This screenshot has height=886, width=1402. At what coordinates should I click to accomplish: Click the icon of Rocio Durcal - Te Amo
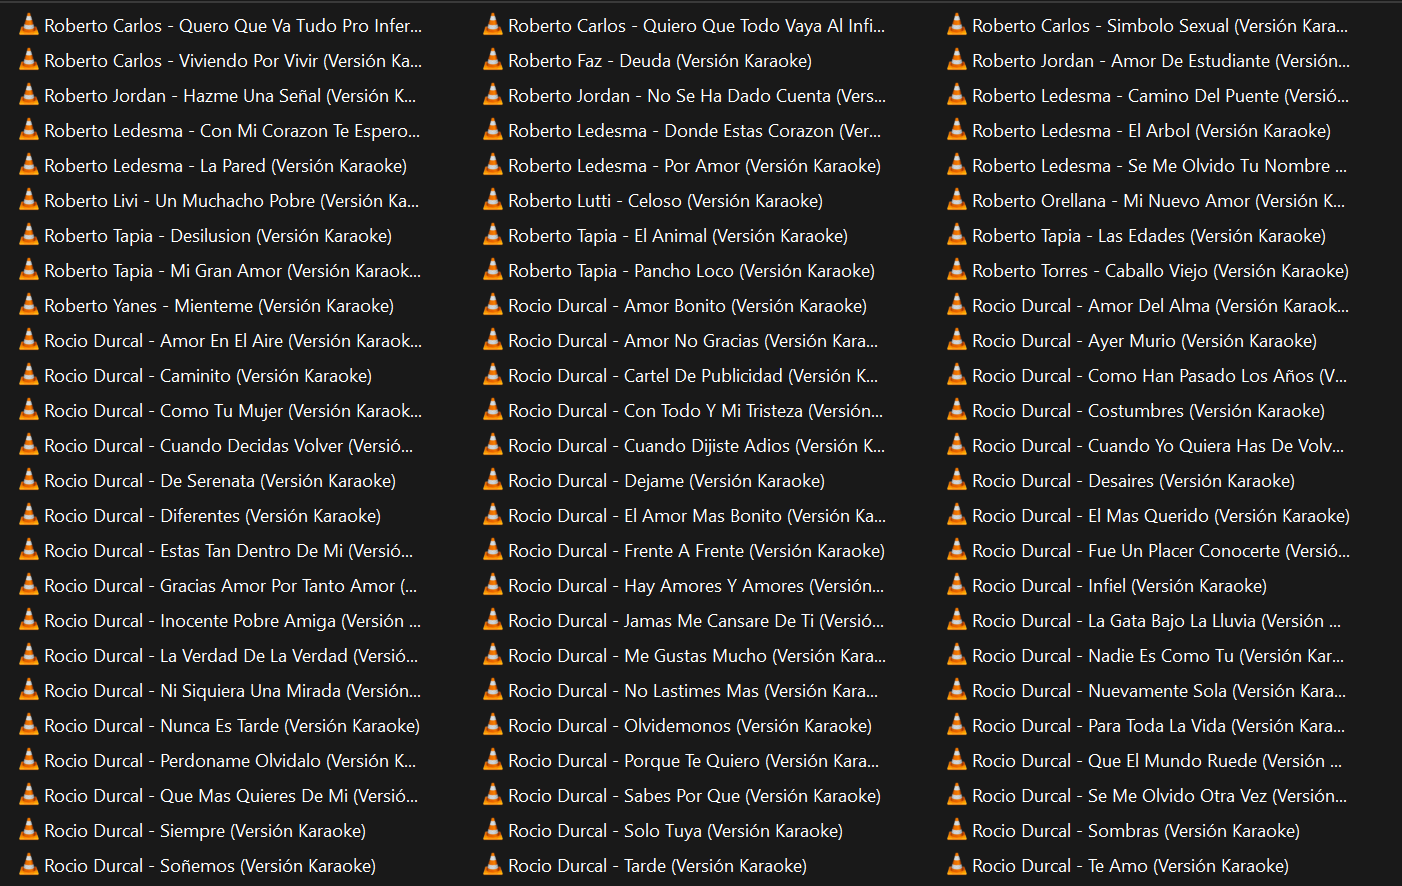coord(957,865)
